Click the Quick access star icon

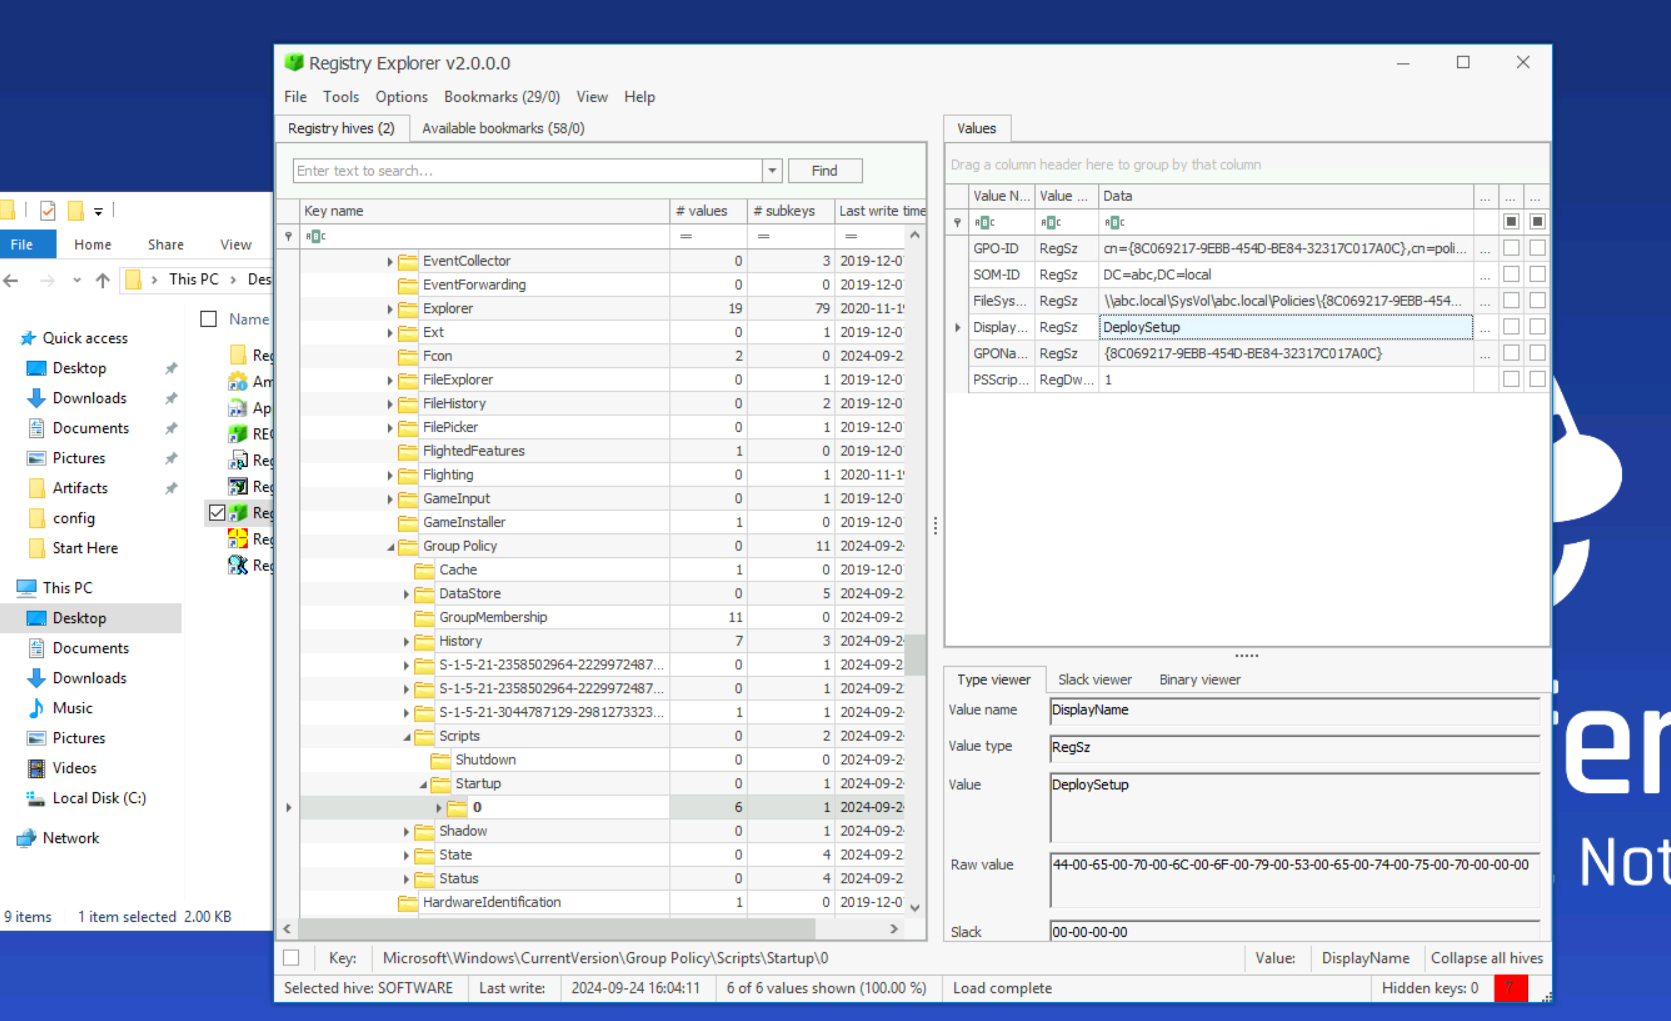click(x=28, y=338)
